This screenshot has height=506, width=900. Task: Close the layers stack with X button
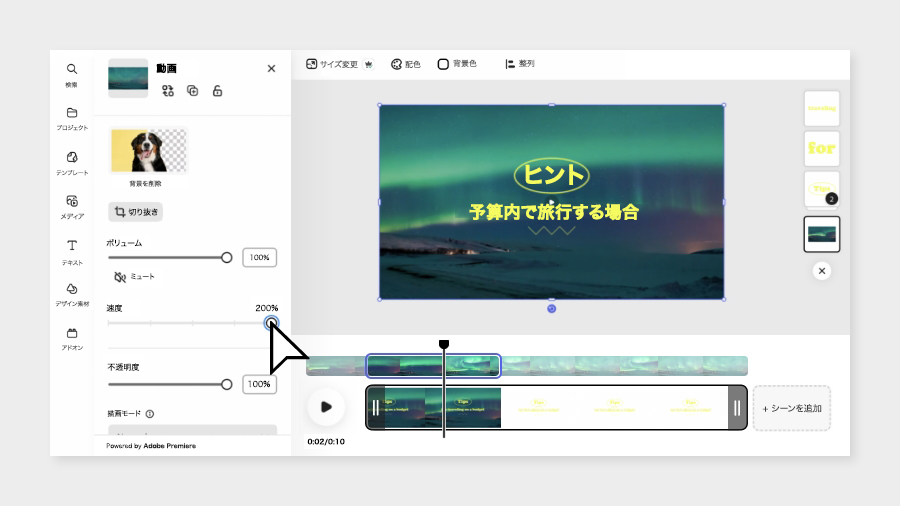tap(822, 271)
